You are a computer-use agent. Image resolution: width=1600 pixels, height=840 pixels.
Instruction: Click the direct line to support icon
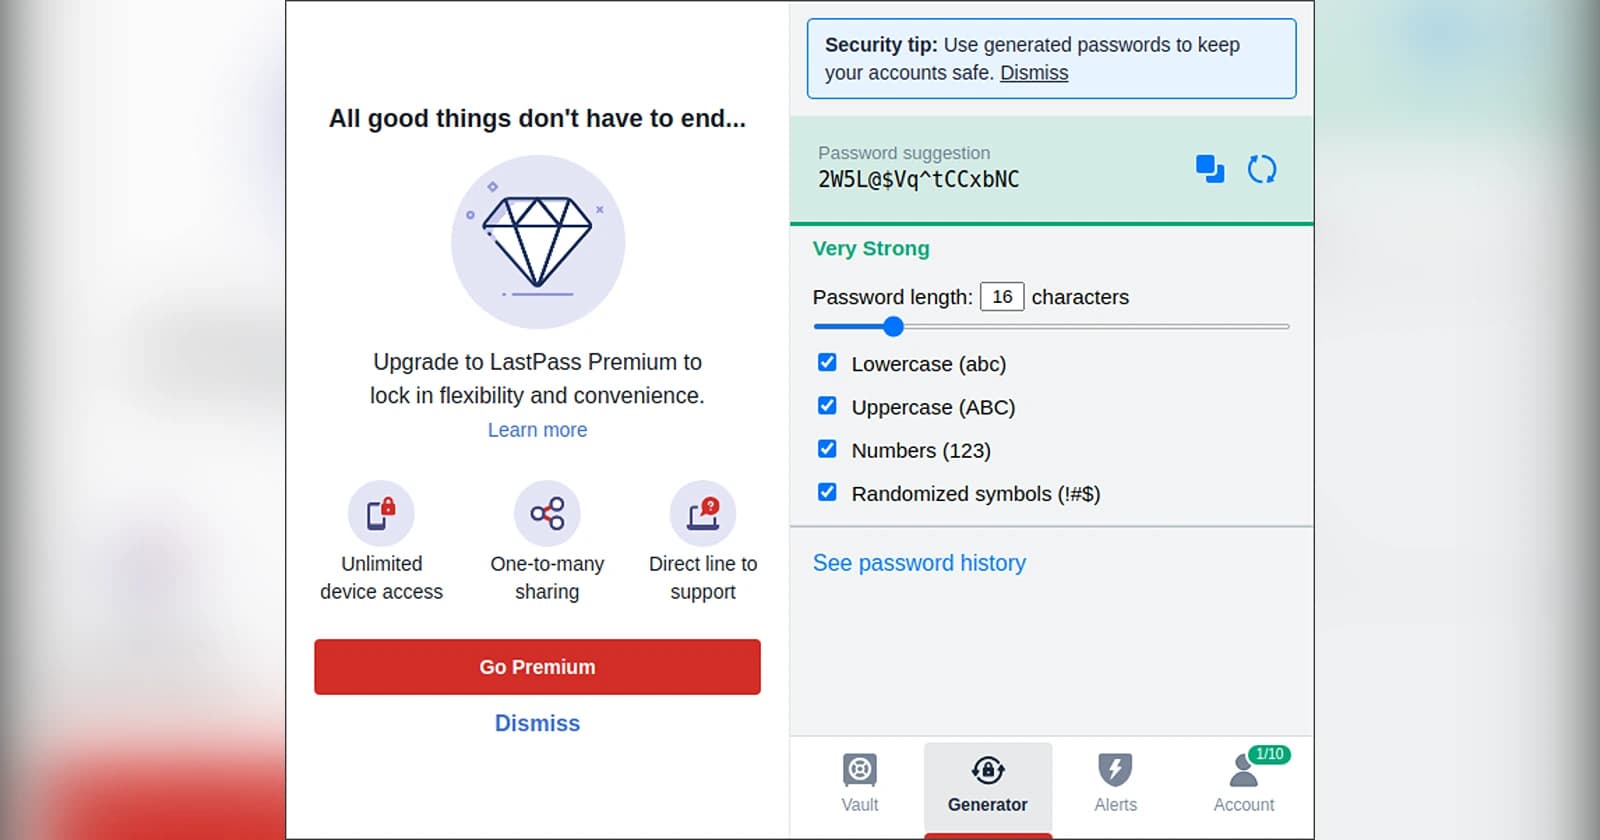[704, 512]
